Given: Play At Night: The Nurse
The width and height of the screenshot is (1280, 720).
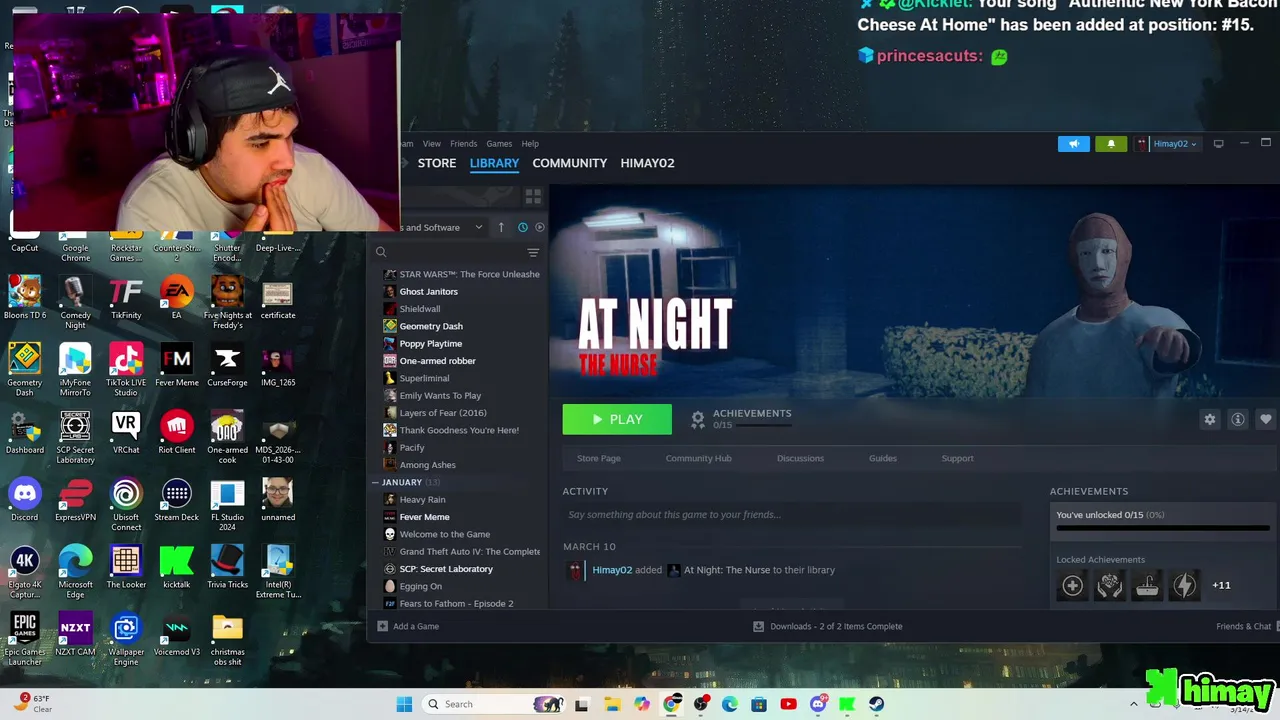Looking at the screenshot, I should 617,420.
